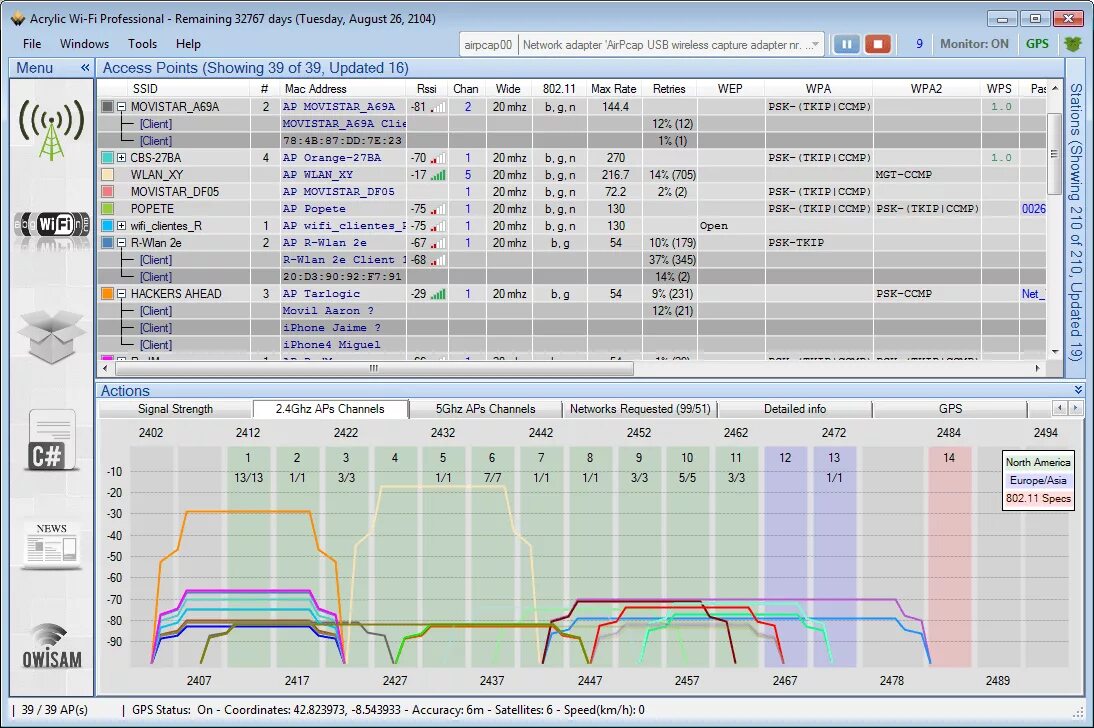The image size is (1094, 728).
Task: Expand the CBS-27BA tree node
Action: [121, 158]
